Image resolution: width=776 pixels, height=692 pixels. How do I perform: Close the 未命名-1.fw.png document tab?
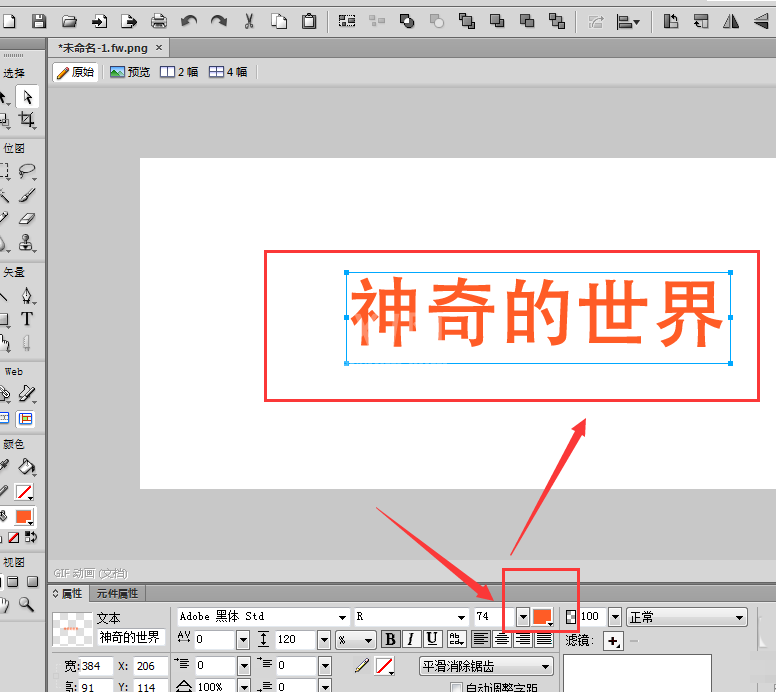pos(159,48)
